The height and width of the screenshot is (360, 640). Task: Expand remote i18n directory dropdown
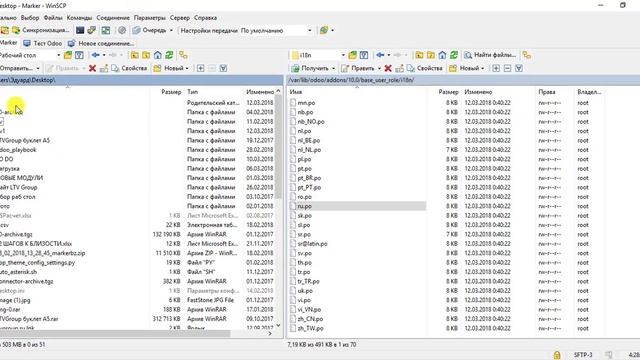pyautogui.click(x=343, y=55)
